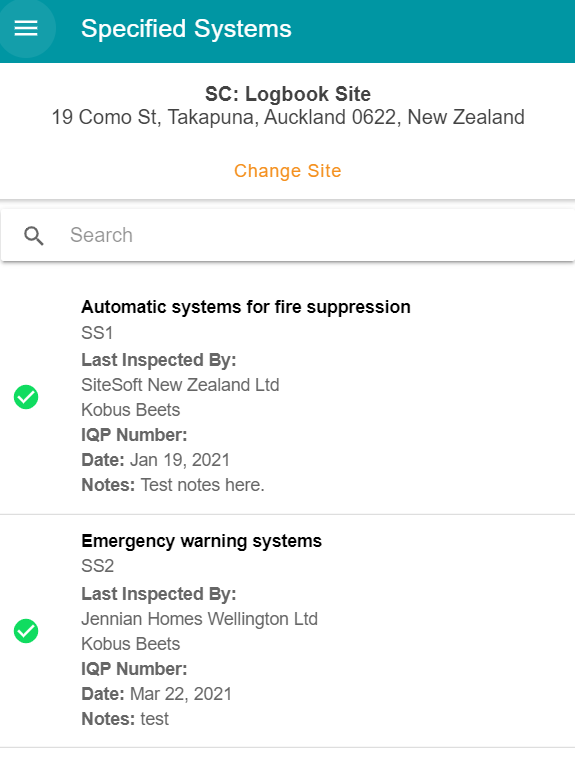This screenshot has height=762, width=575.
Task: Click the Mar 22, 2021 date
Action: tap(181, 694)
